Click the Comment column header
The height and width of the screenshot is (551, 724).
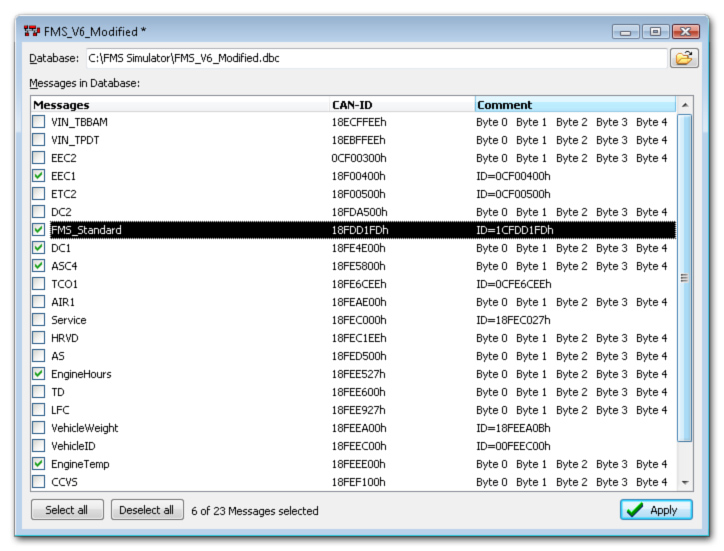[x=575, y=105]
